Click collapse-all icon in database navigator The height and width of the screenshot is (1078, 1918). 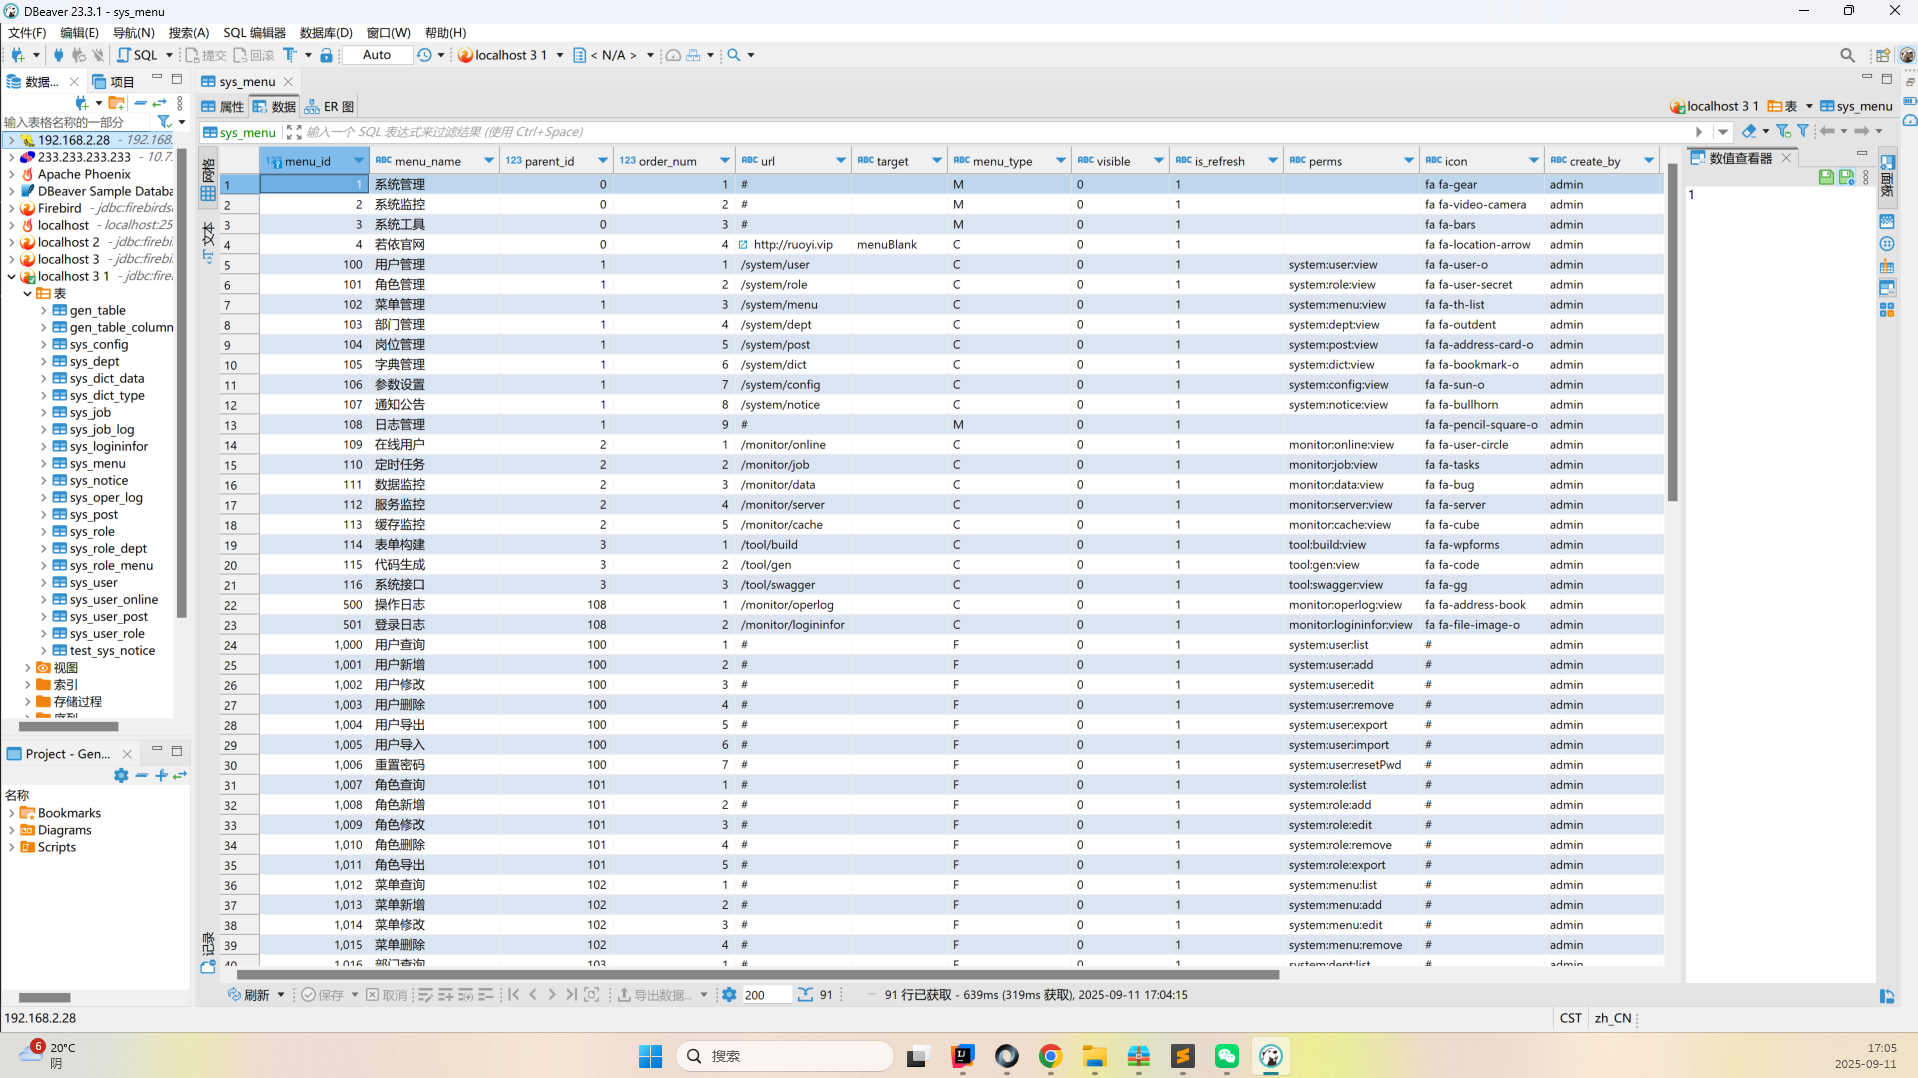pos(140,103)
